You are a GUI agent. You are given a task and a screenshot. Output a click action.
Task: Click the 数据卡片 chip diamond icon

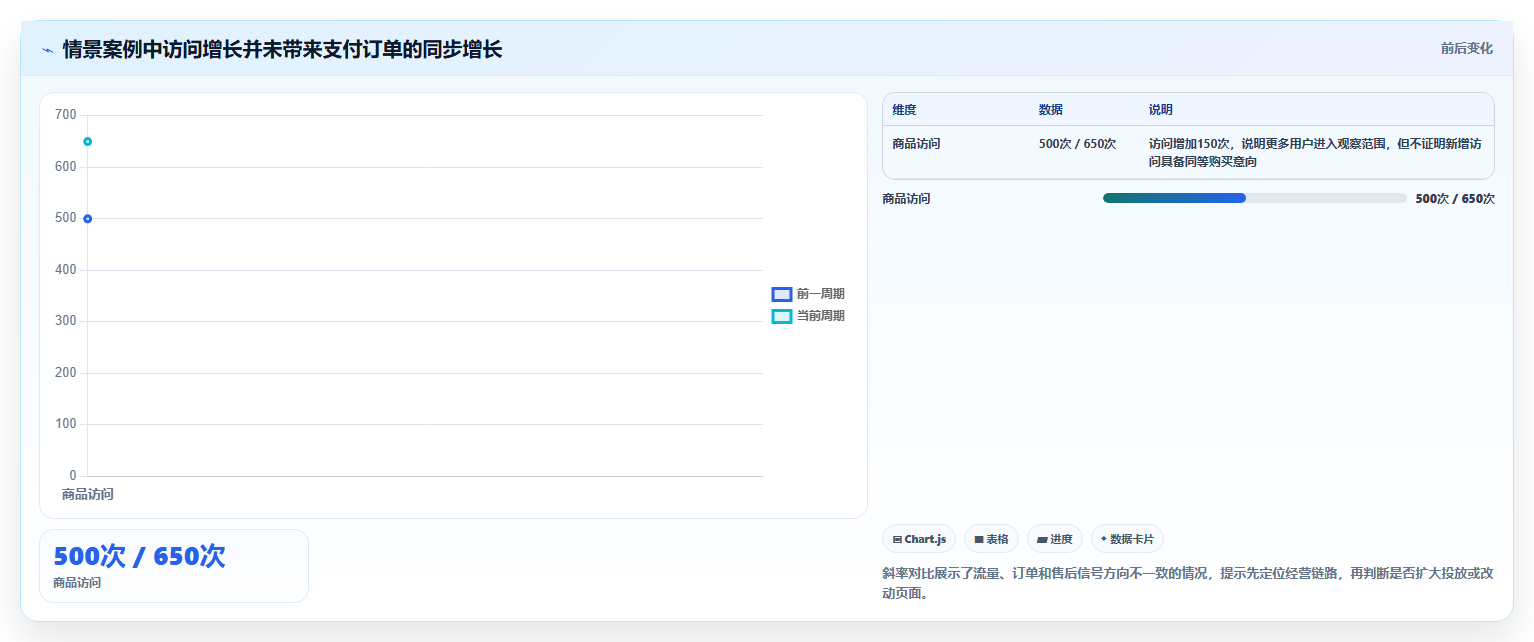click(x=1104, y=539)
